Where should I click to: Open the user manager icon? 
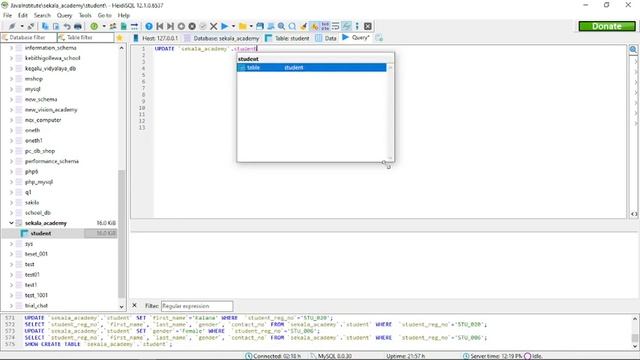pos(113,26)
